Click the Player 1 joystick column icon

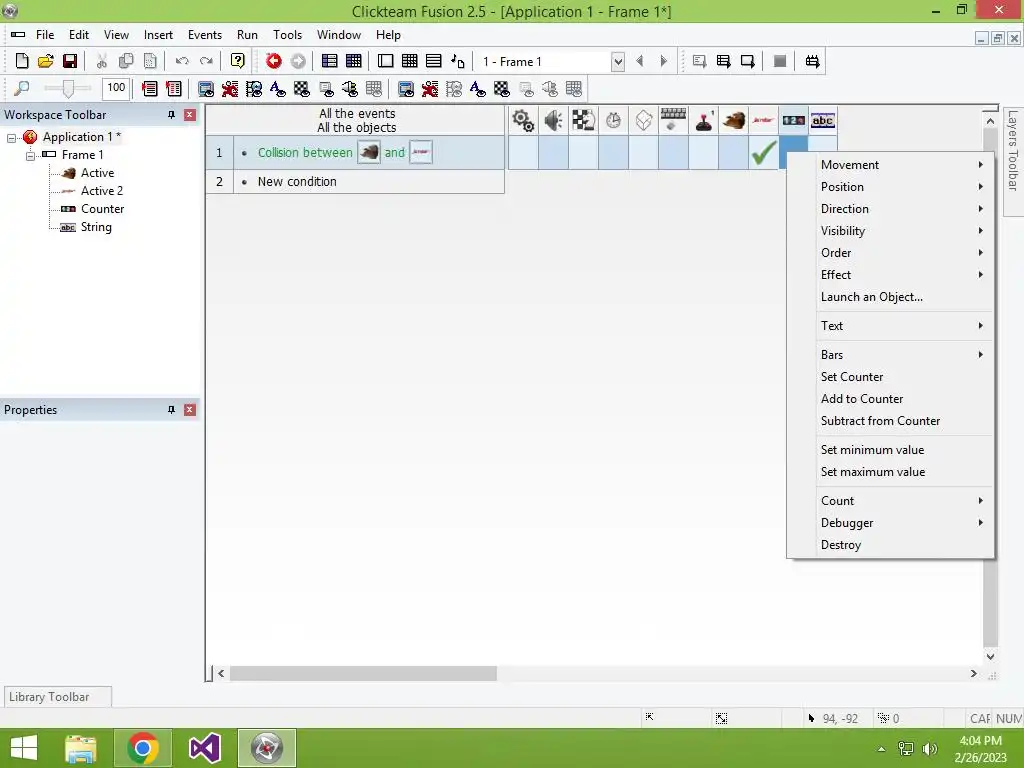[x=703, y=120]
